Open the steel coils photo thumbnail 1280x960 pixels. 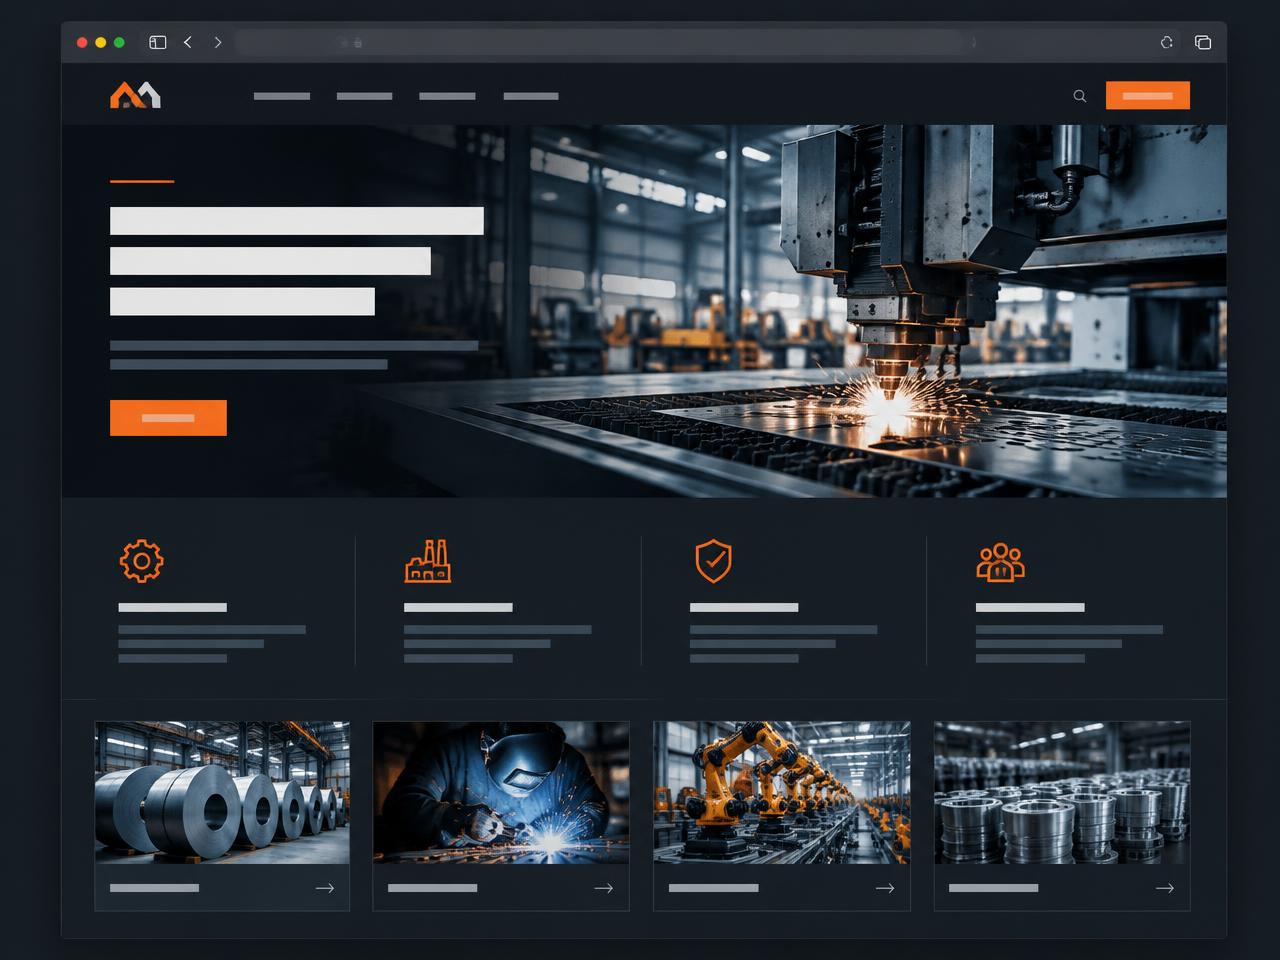[x=222, y=792]
